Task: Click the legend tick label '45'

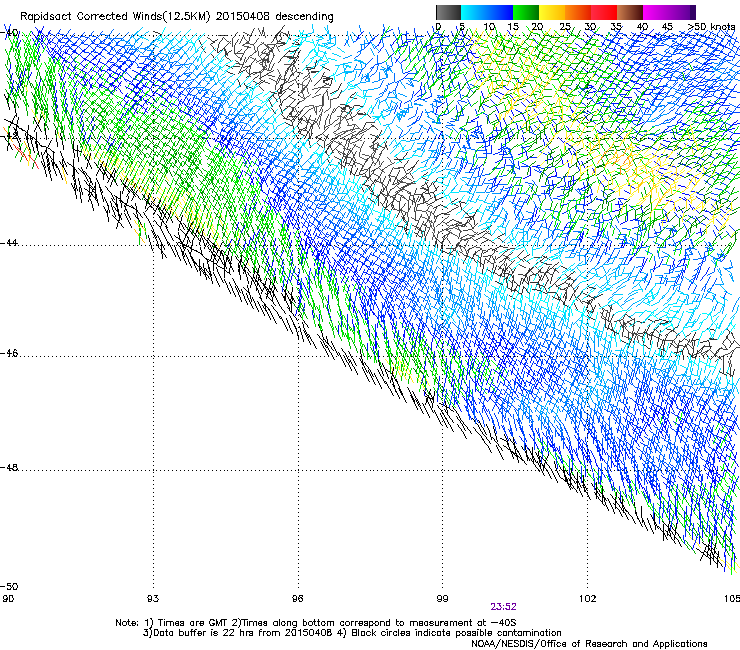Action: tap(667, 27)
